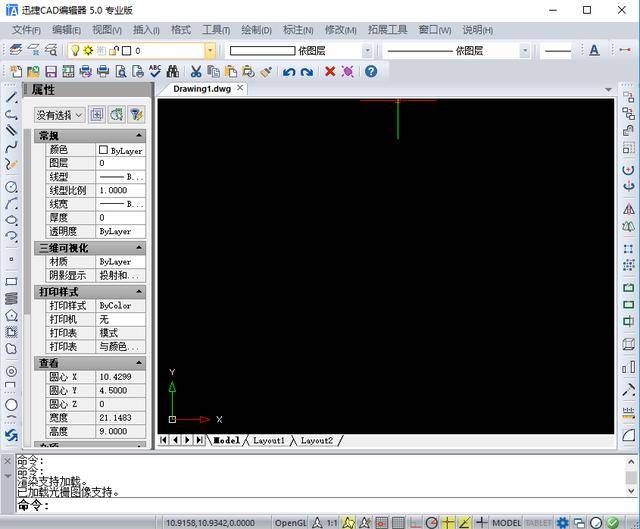Open the 绘制 menu

(256, 30)
